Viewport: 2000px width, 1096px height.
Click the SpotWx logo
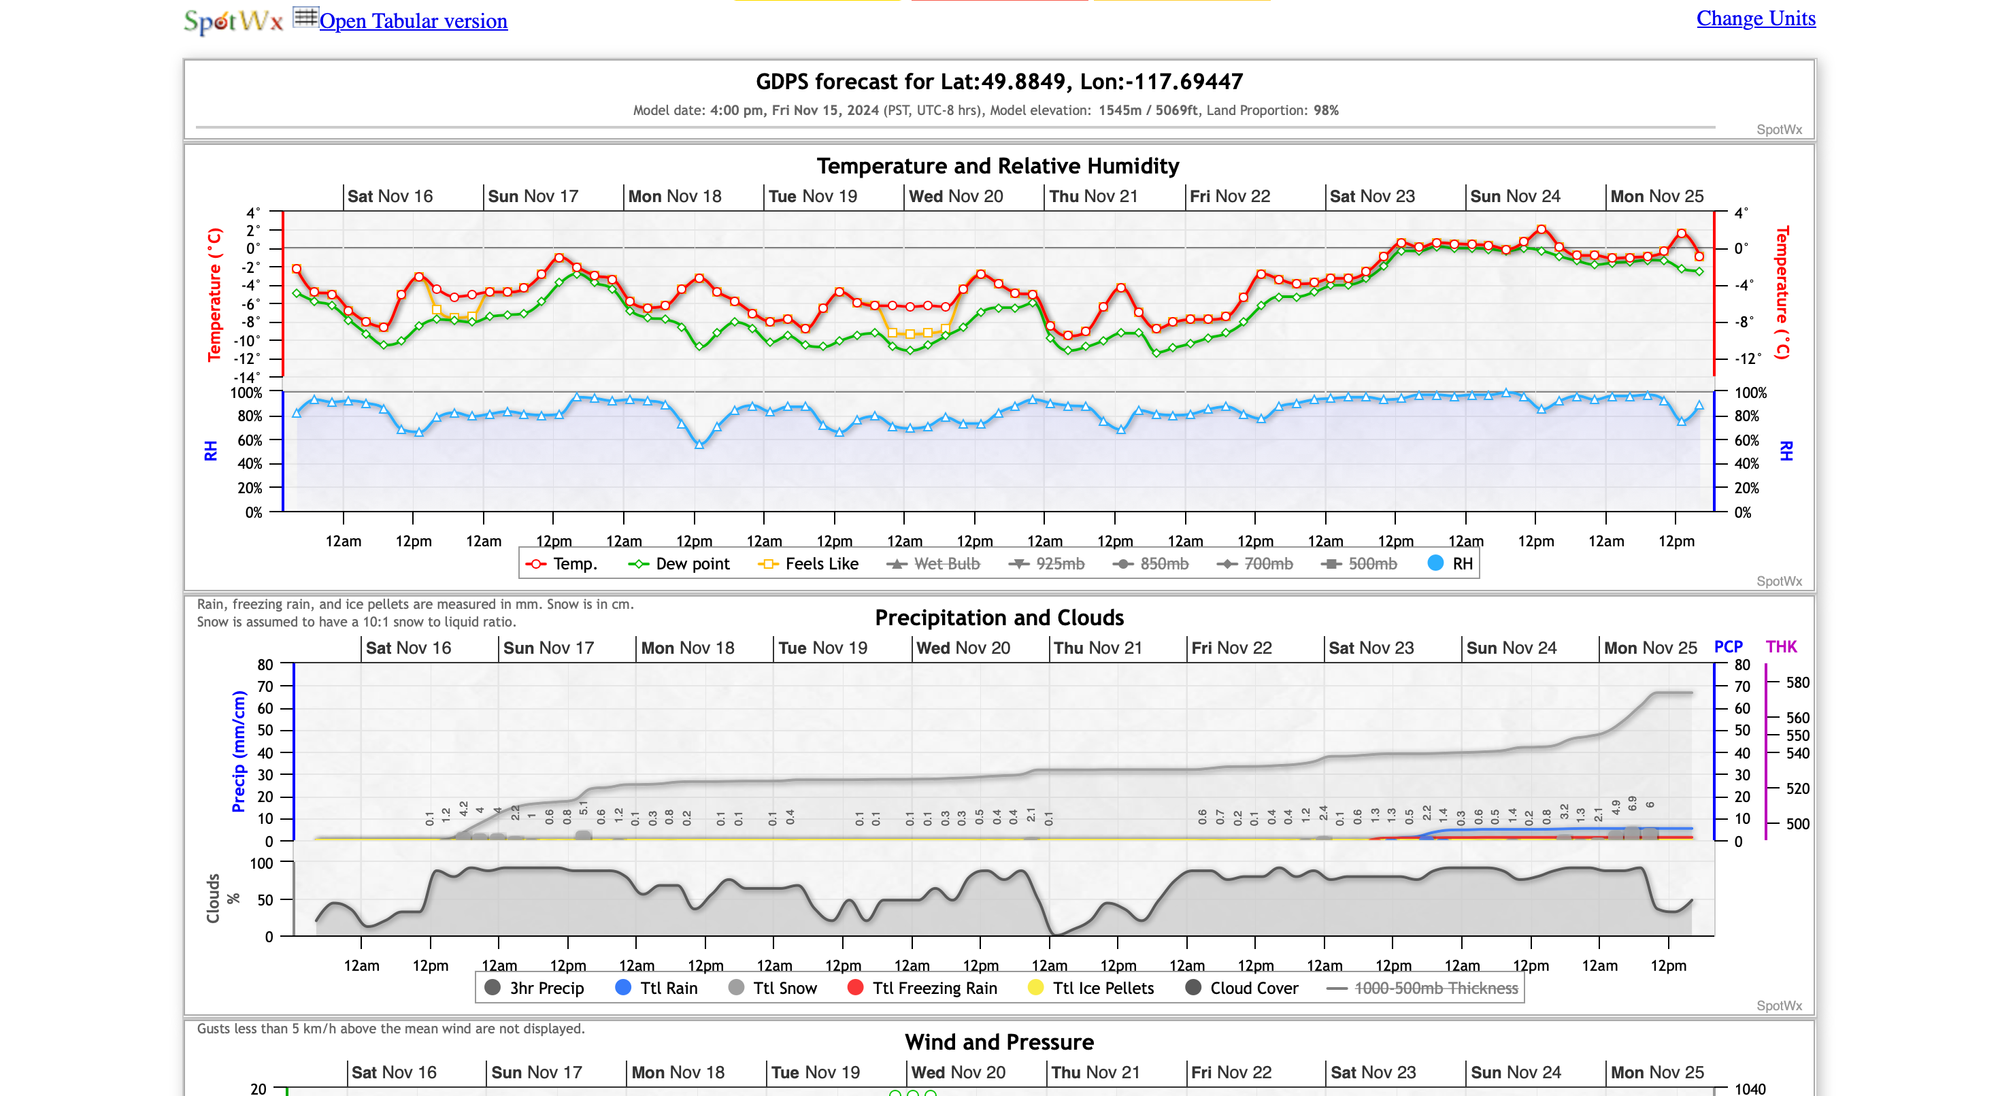[x=233, y=21]
